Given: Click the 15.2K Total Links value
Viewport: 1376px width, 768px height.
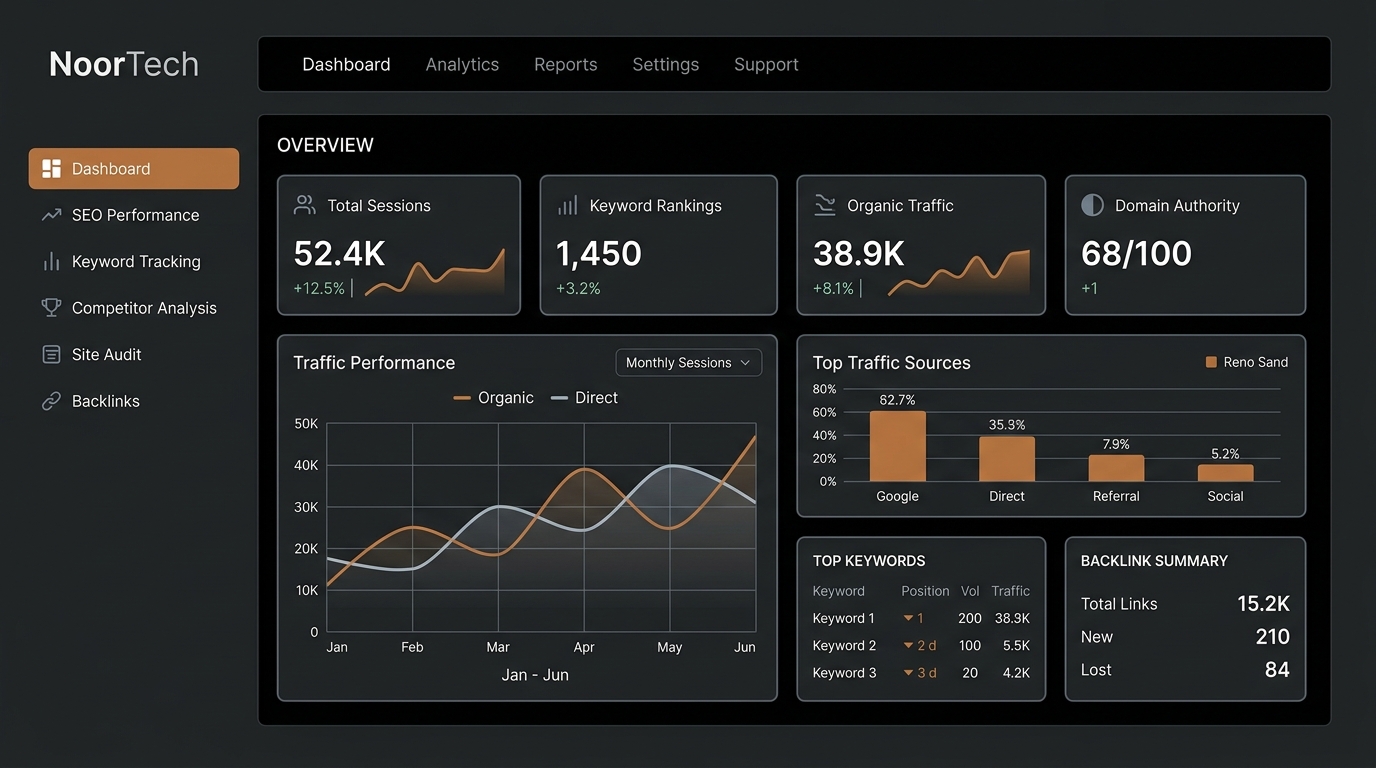Looking at the screenshot, I should pyautogui.click(x=1263, y=604).
